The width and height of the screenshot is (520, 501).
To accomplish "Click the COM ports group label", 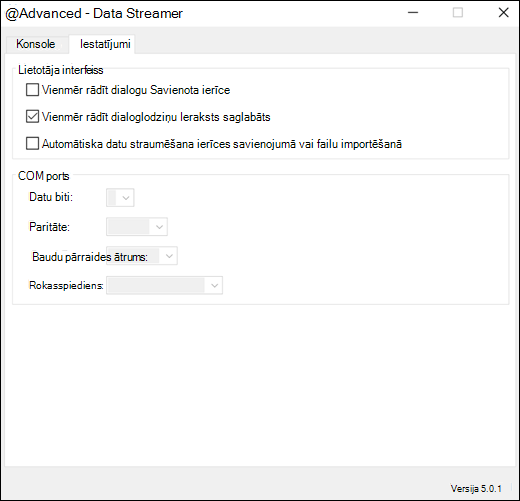I will tap(44, 176).
